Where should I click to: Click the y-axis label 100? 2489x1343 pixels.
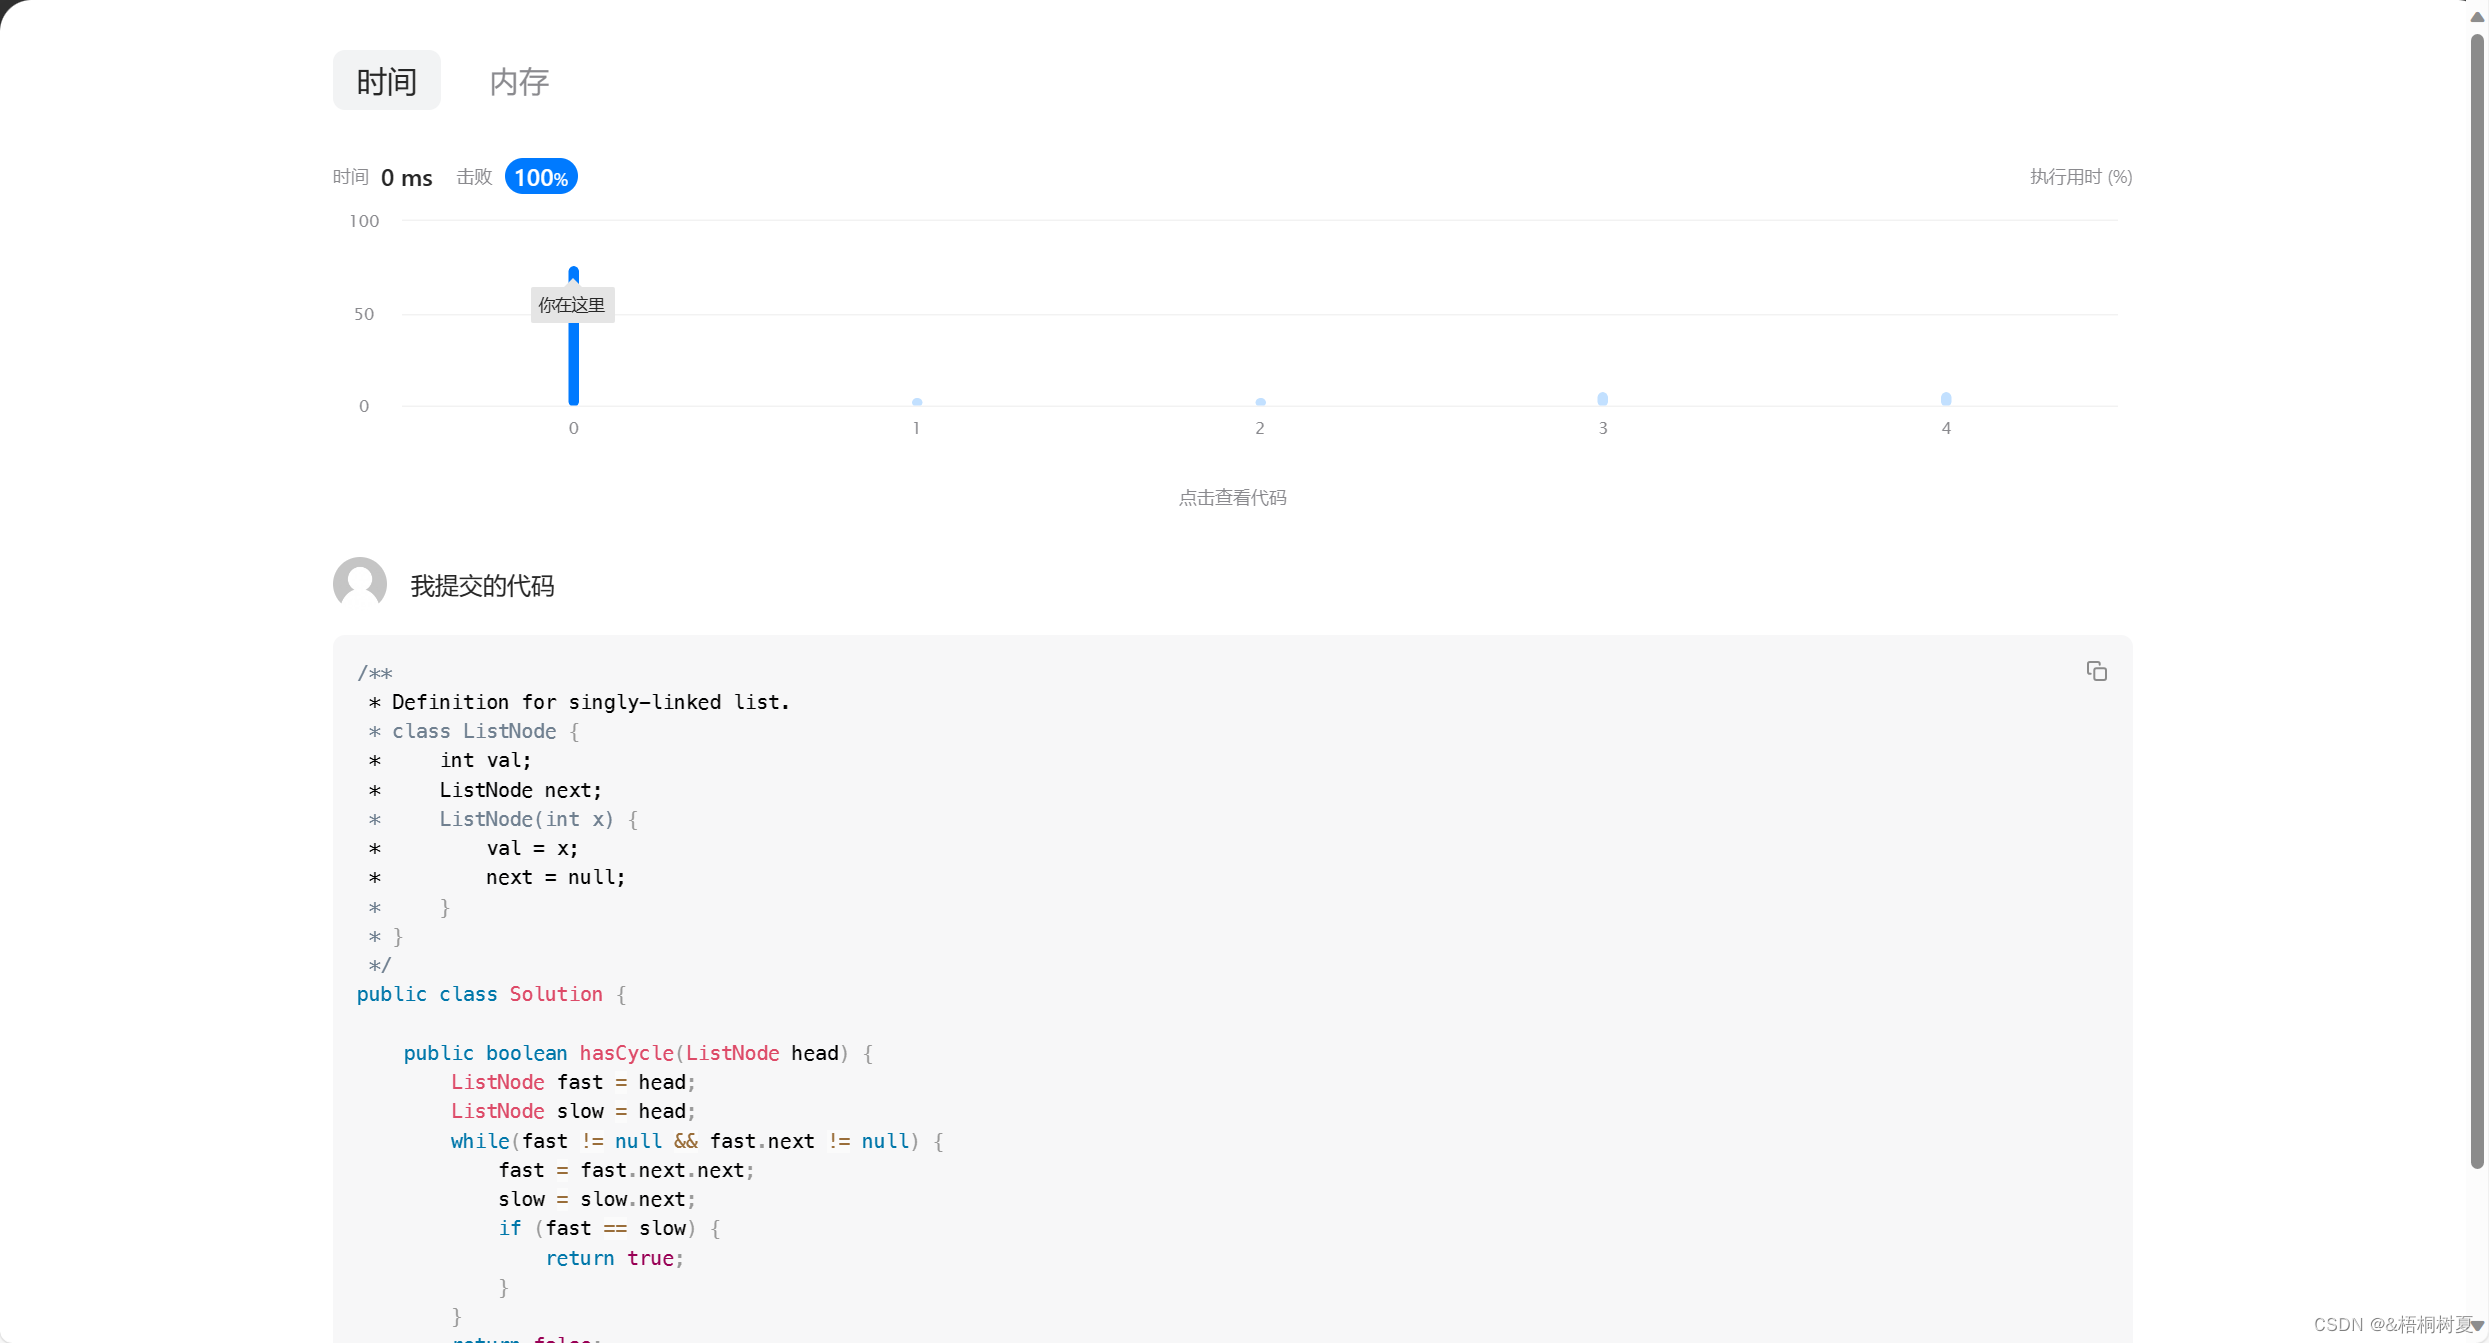tap(364, 221)
